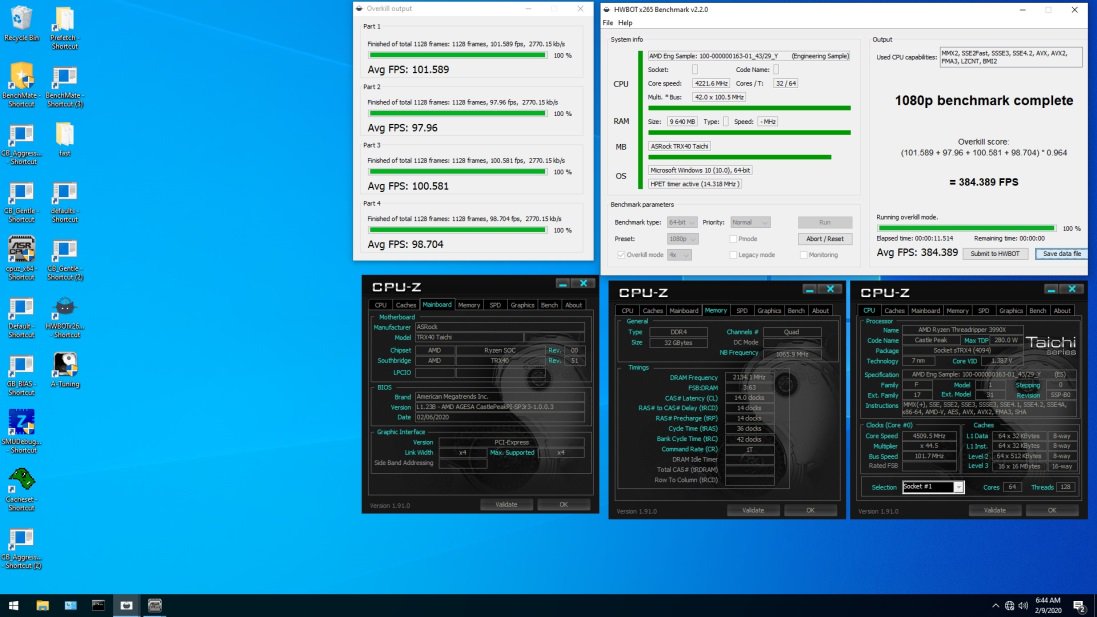Open the Help menu in HWBOT x265
Image resolution: width=1097 pixels, height=617 pixels.
click(625, 22)
